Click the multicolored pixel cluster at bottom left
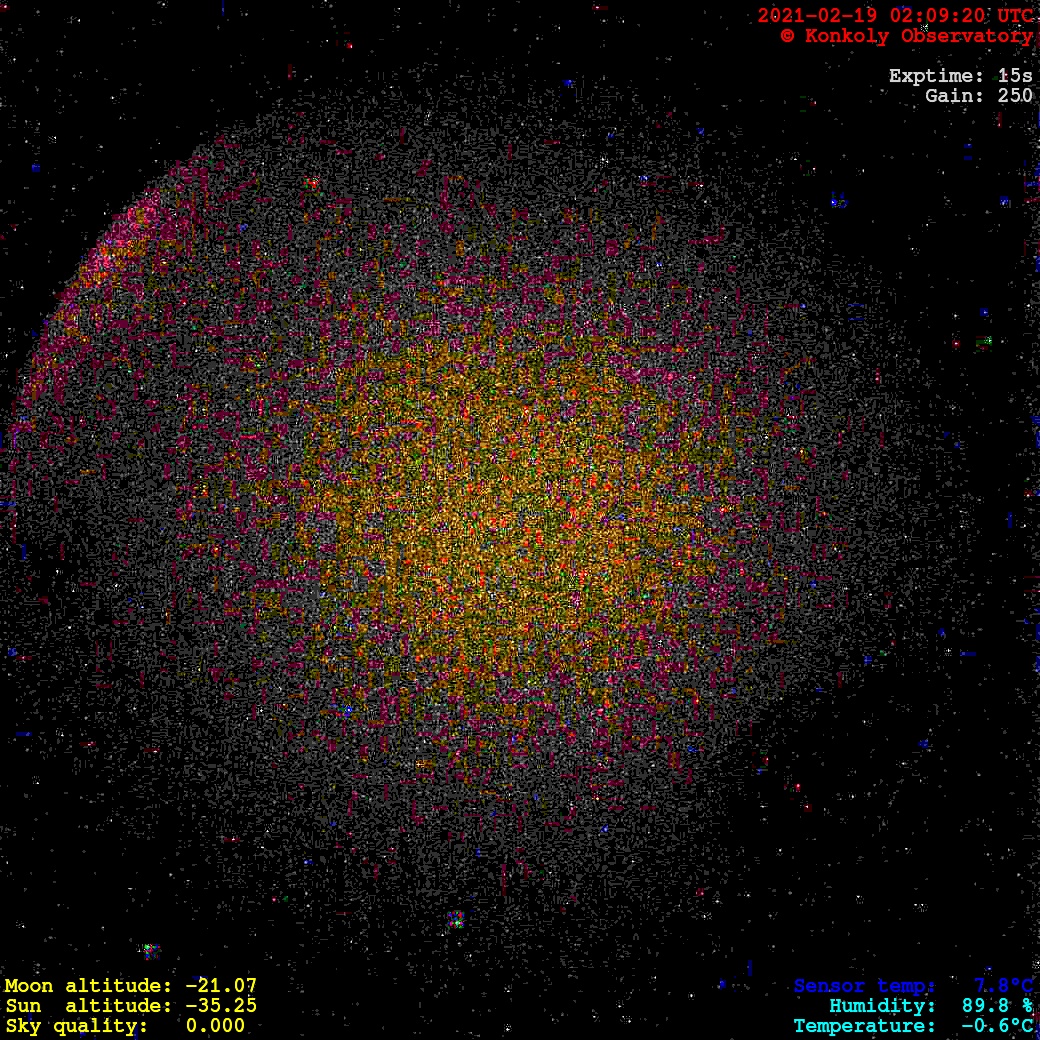 tap(150, 950)
